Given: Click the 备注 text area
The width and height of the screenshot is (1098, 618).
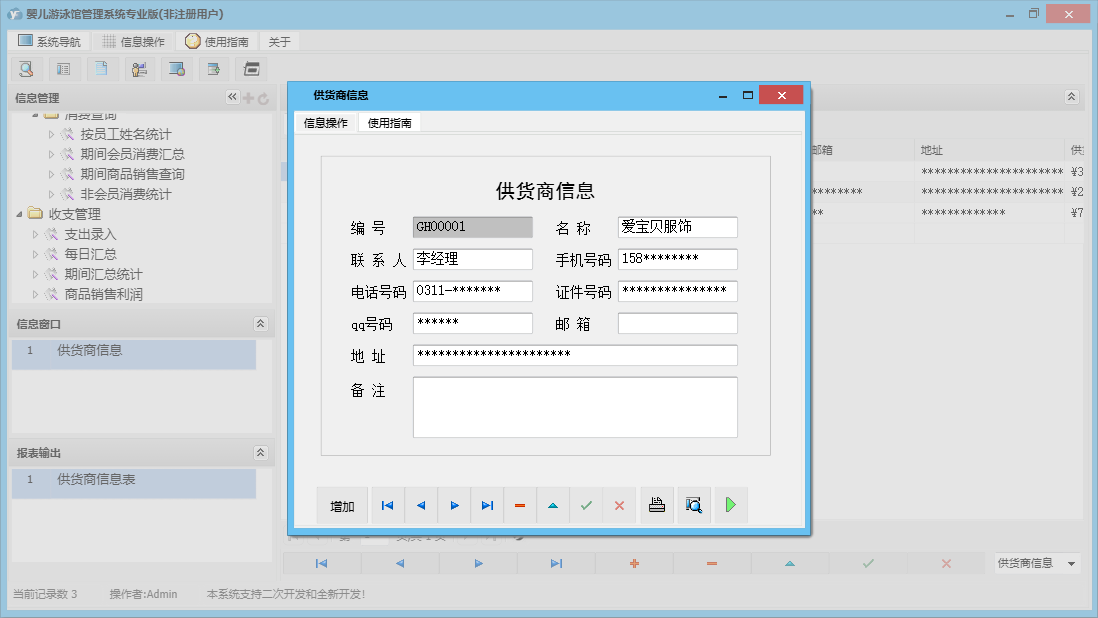Looking at the screenshot, I should coord(575,407).
